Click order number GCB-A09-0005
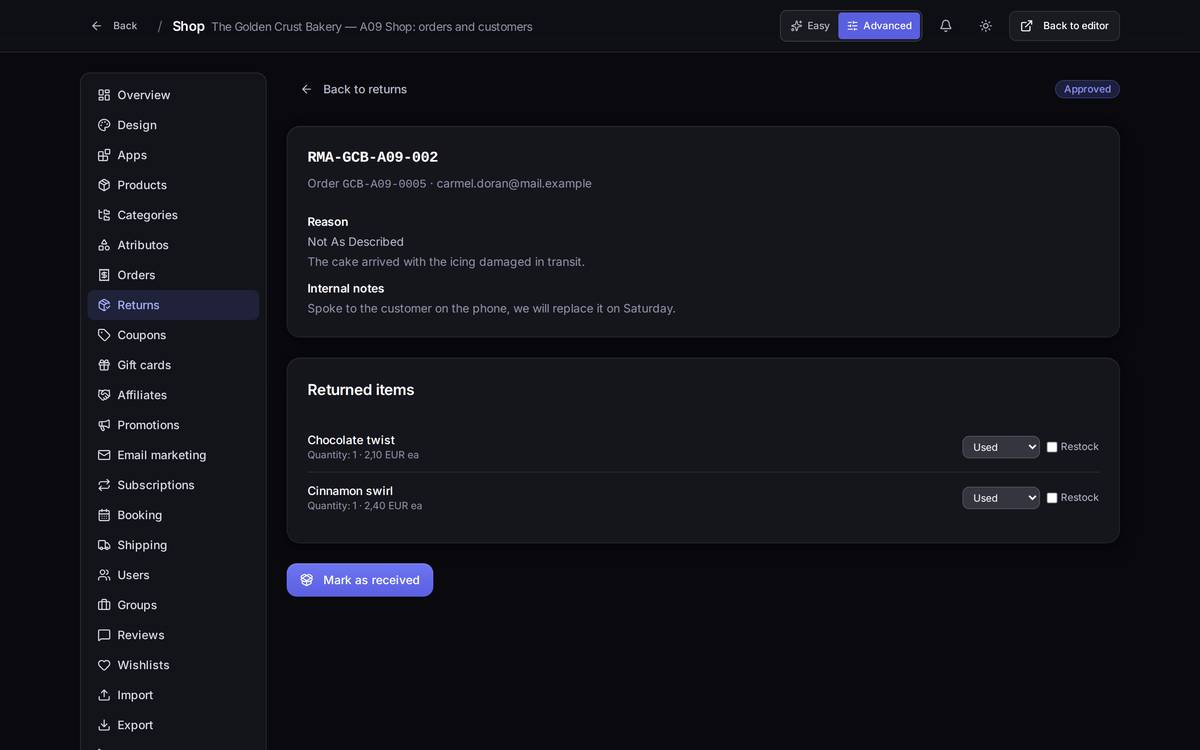Screen dimensions: 1200x750 pos(384,184)
